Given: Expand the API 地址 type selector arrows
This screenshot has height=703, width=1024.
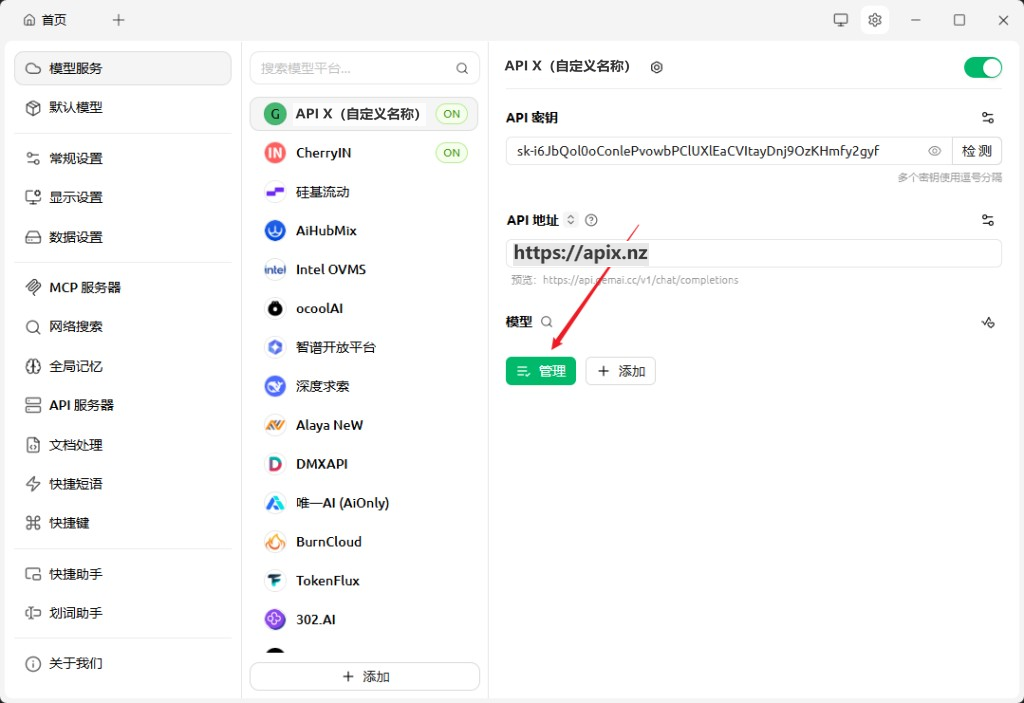Looking at the screenshot, I should coord(570,220).
